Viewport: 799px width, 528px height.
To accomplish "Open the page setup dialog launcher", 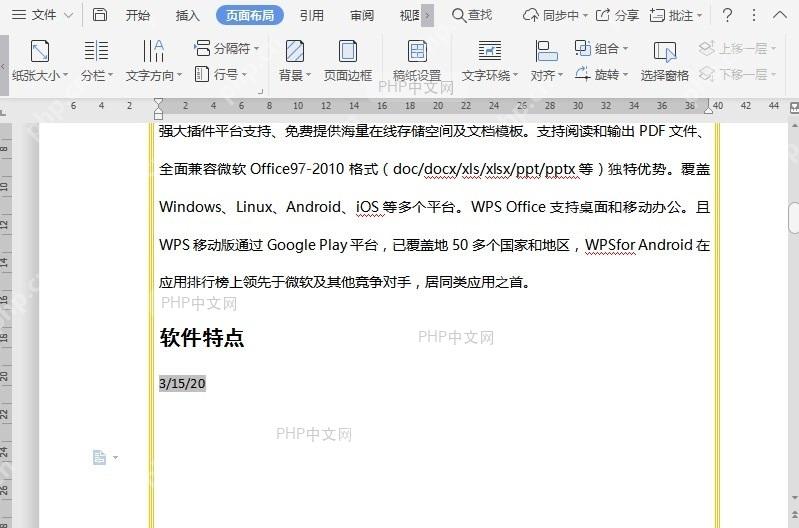I will (260, 92).
